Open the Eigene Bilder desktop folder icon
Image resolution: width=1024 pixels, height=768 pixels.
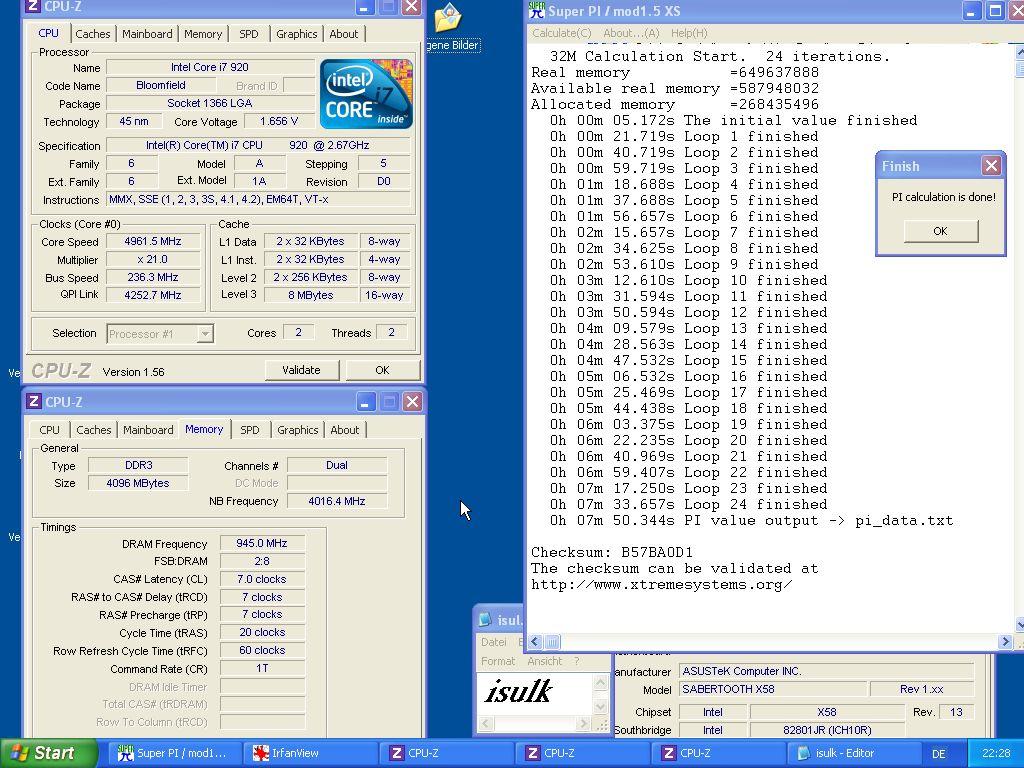pos(448,18)
